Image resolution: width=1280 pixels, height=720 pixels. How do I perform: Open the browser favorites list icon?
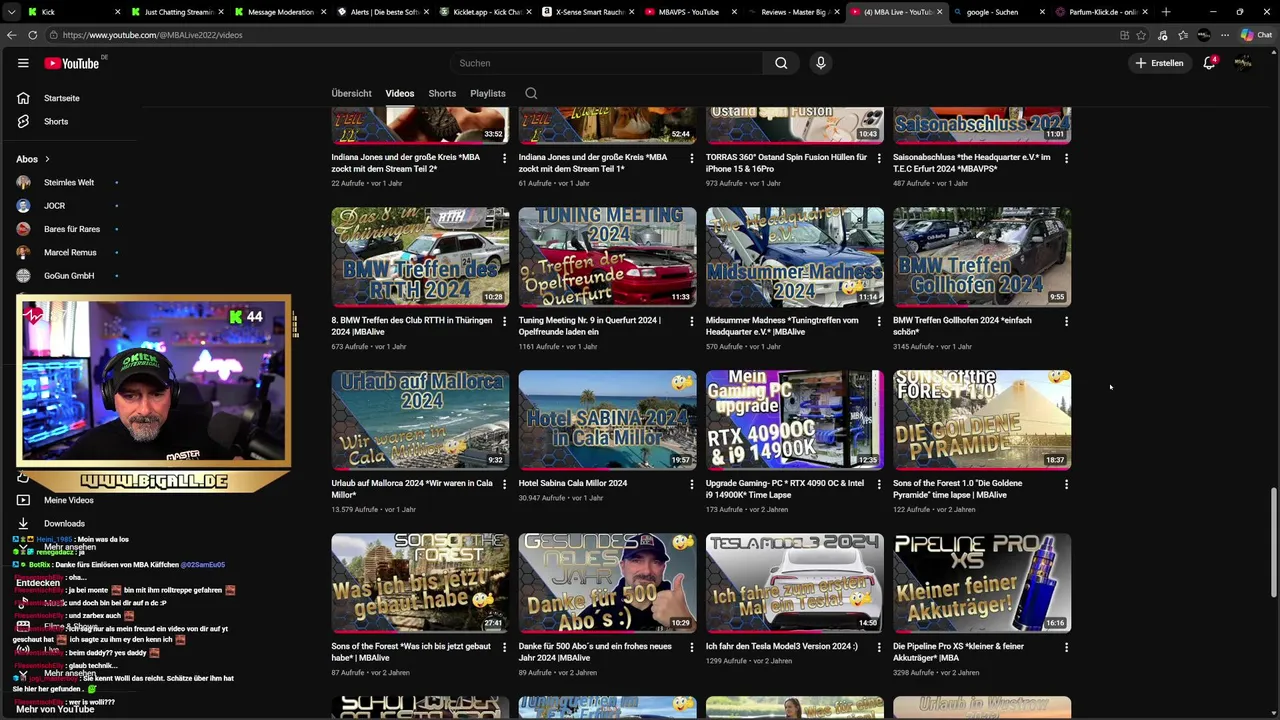[x=1183, y=35]
